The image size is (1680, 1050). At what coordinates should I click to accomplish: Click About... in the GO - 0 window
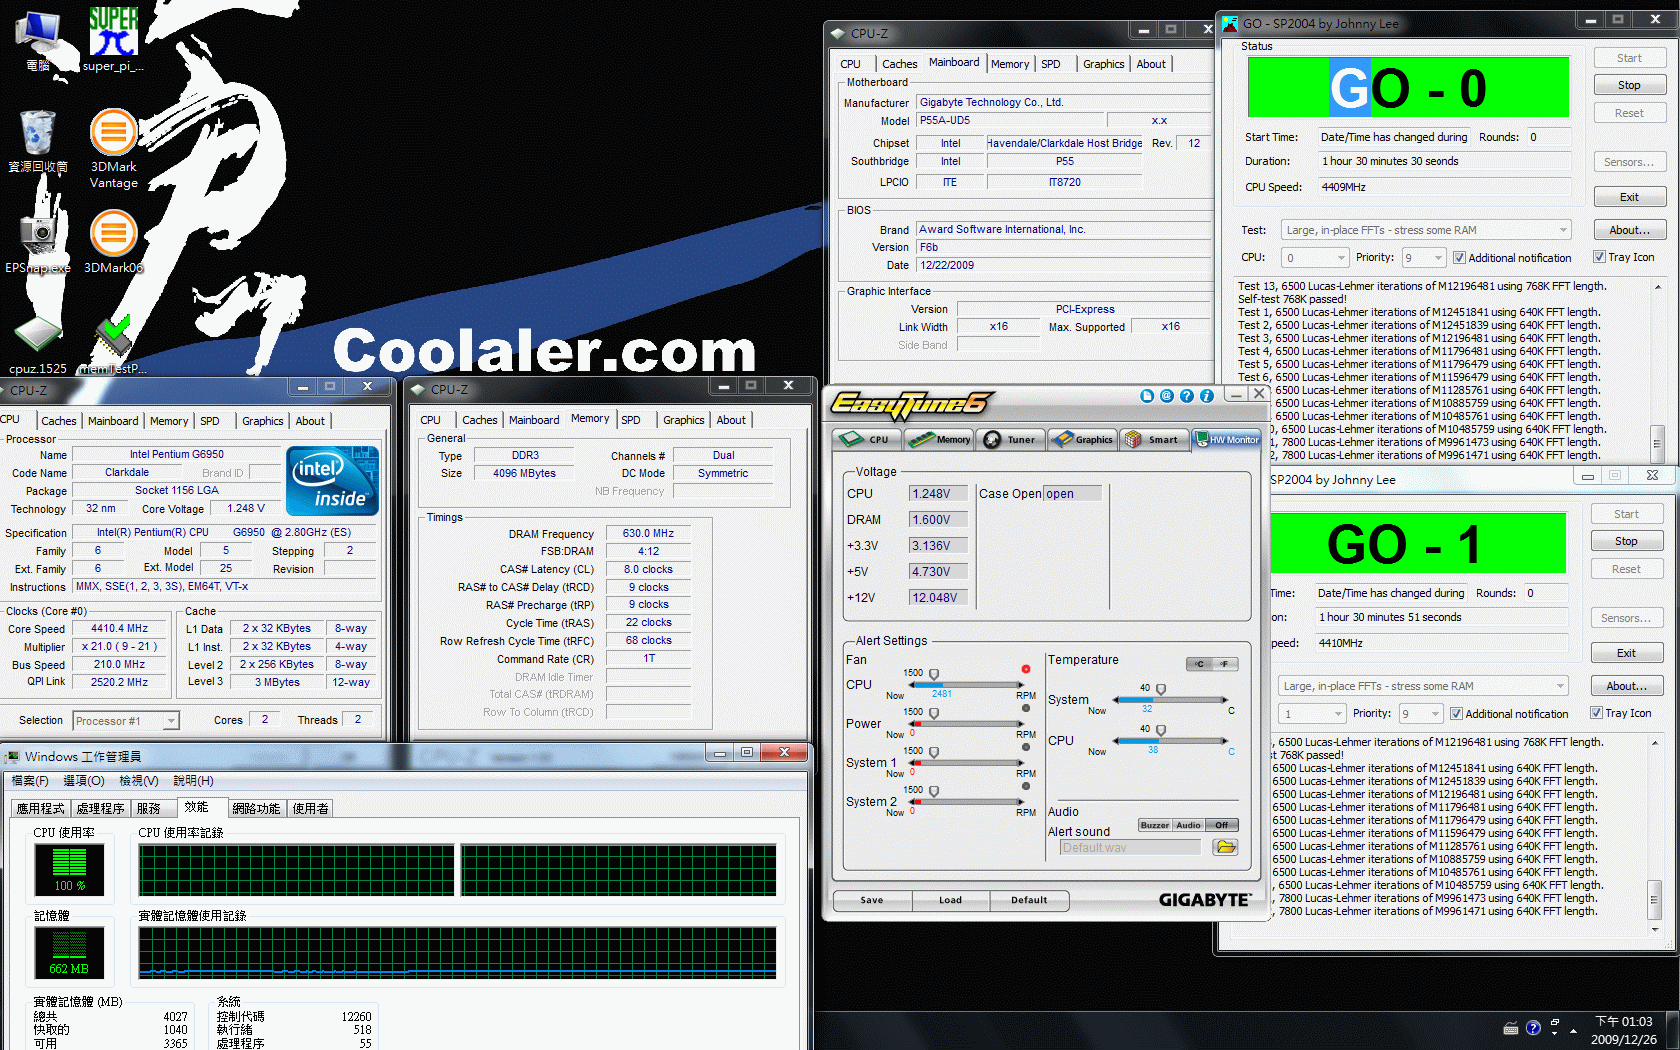[1629, 230]
